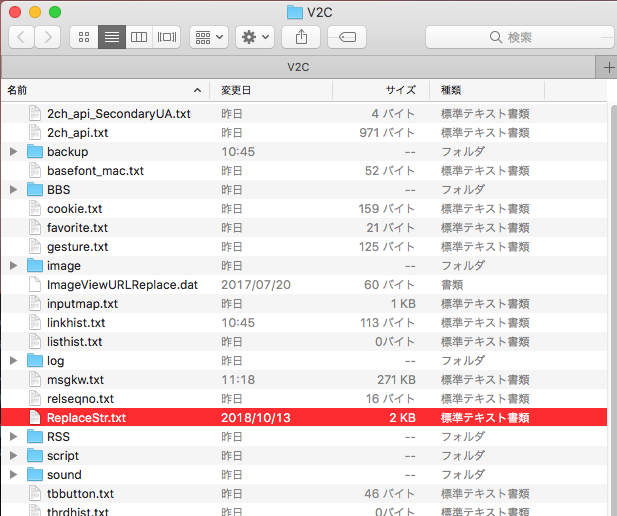Select the thrdhist.txt file name
Viewport: 617px width, 516px height.
point(78,511)
